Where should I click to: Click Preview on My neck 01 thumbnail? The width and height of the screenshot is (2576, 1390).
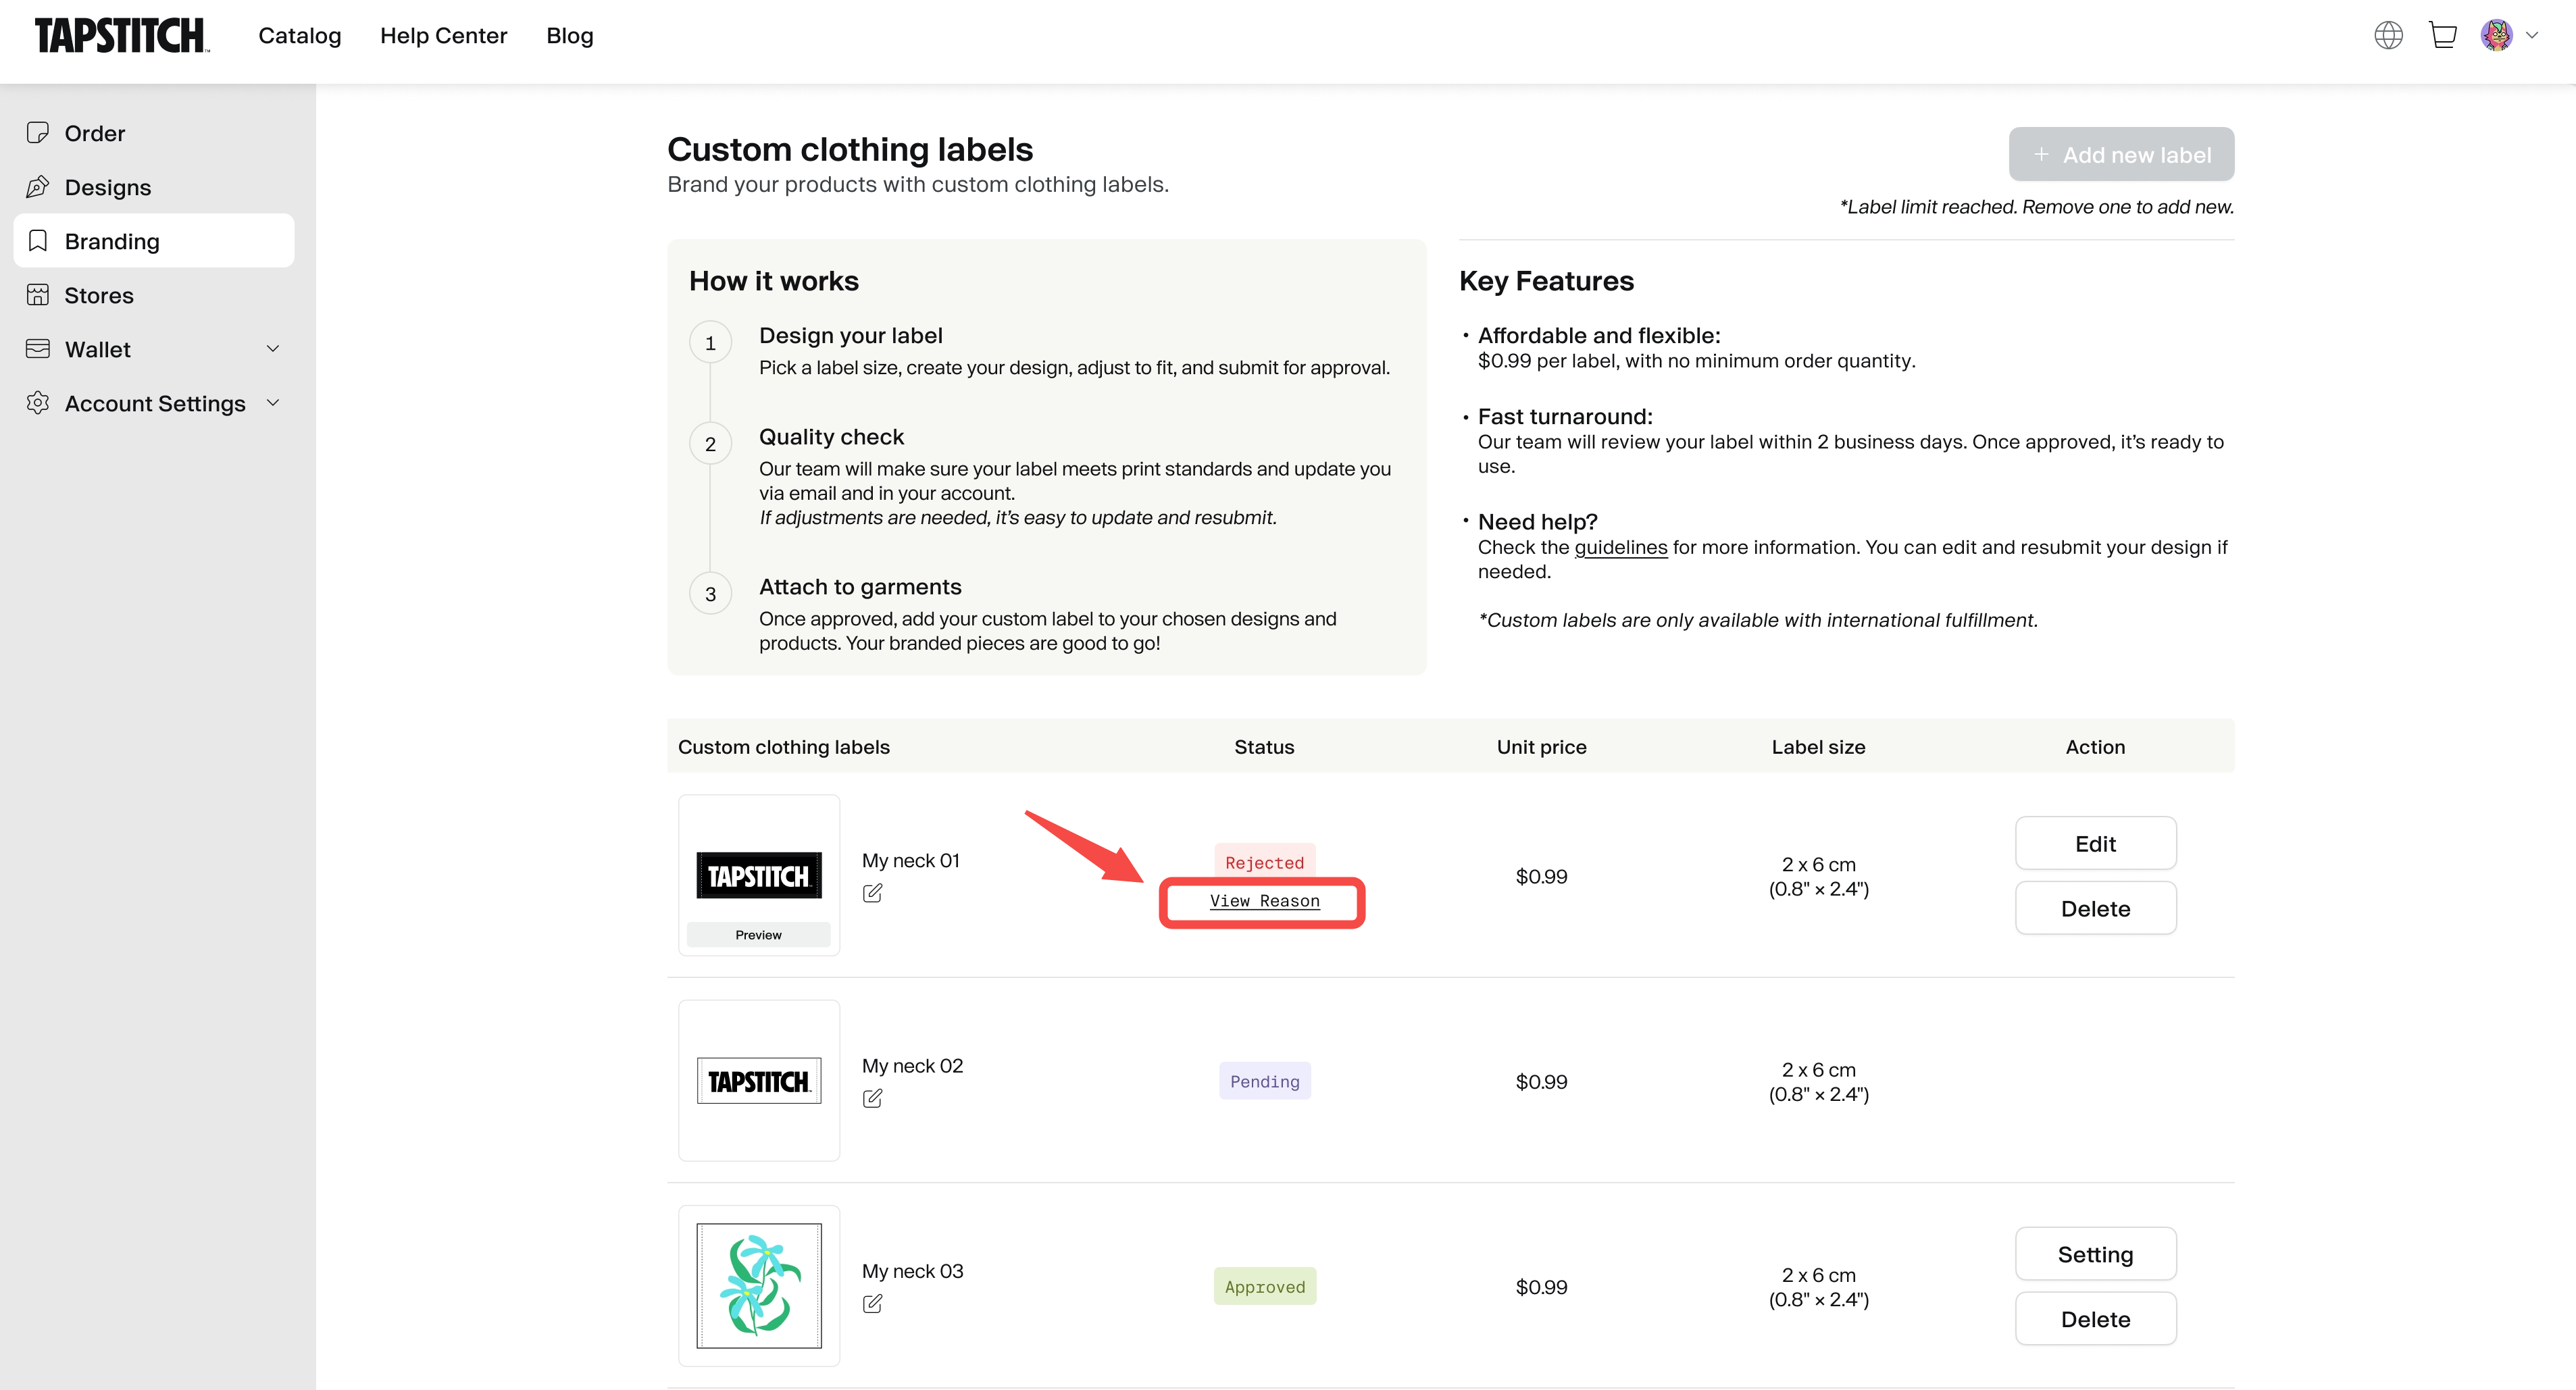[758, 935]
